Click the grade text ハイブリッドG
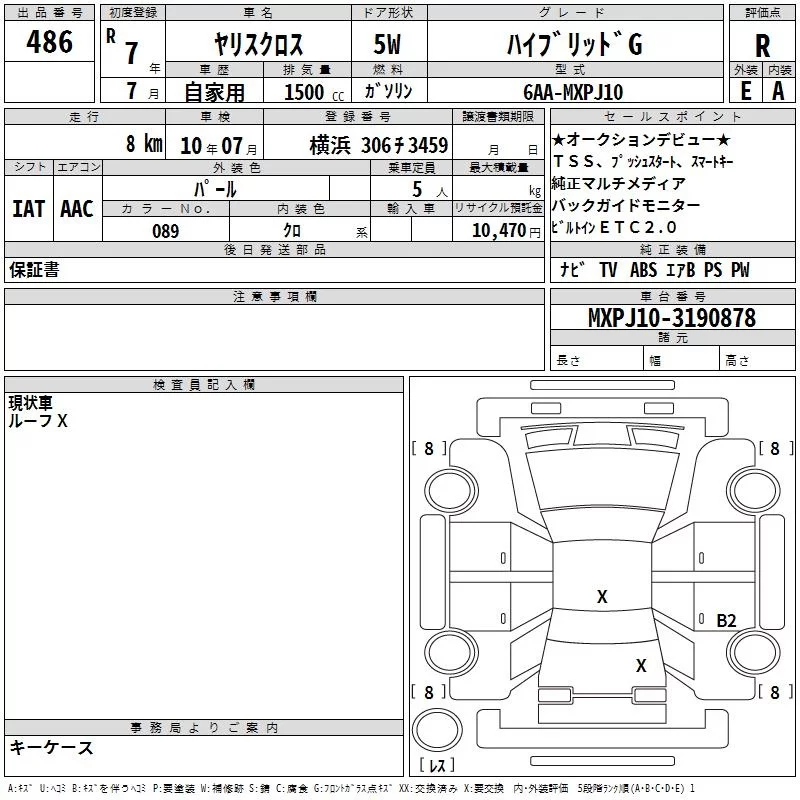This screenshot has width=800, height=800. (574, 44)
